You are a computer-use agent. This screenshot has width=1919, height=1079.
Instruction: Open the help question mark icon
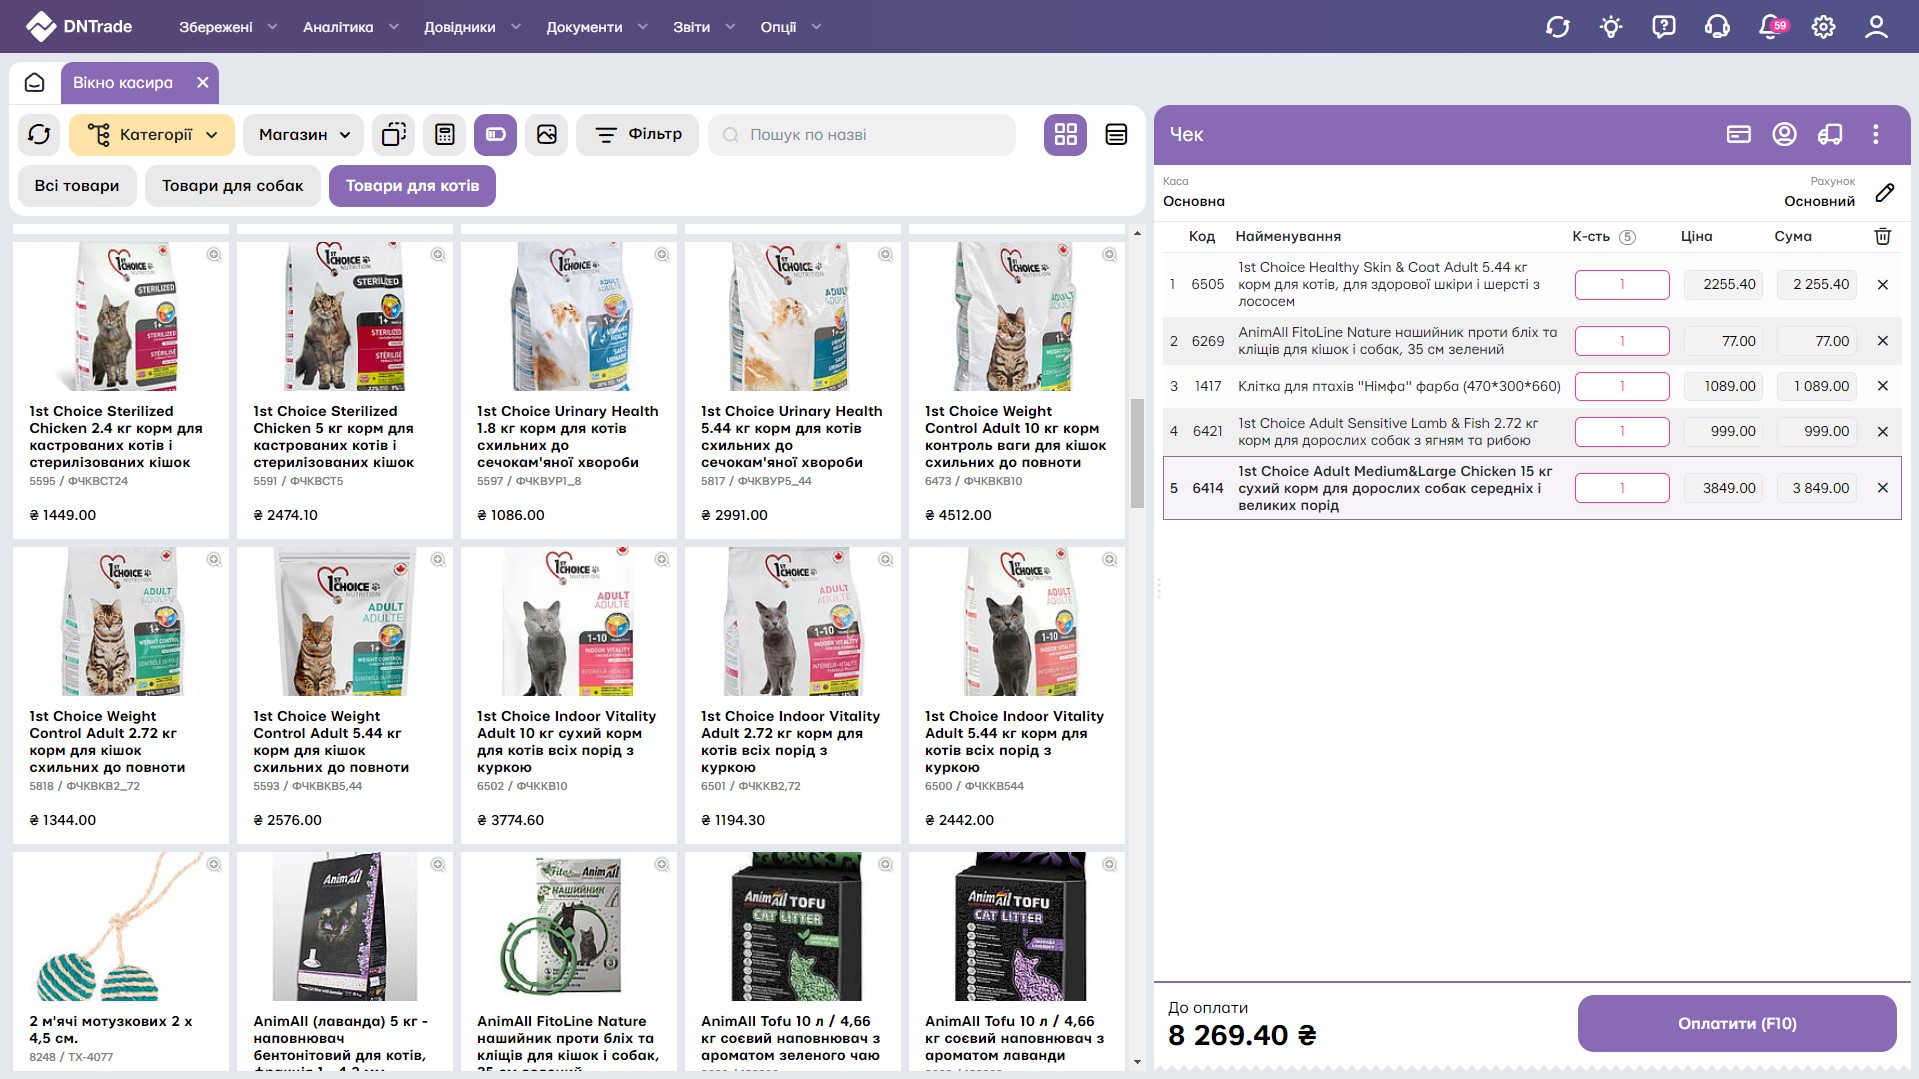[1663, 27]
